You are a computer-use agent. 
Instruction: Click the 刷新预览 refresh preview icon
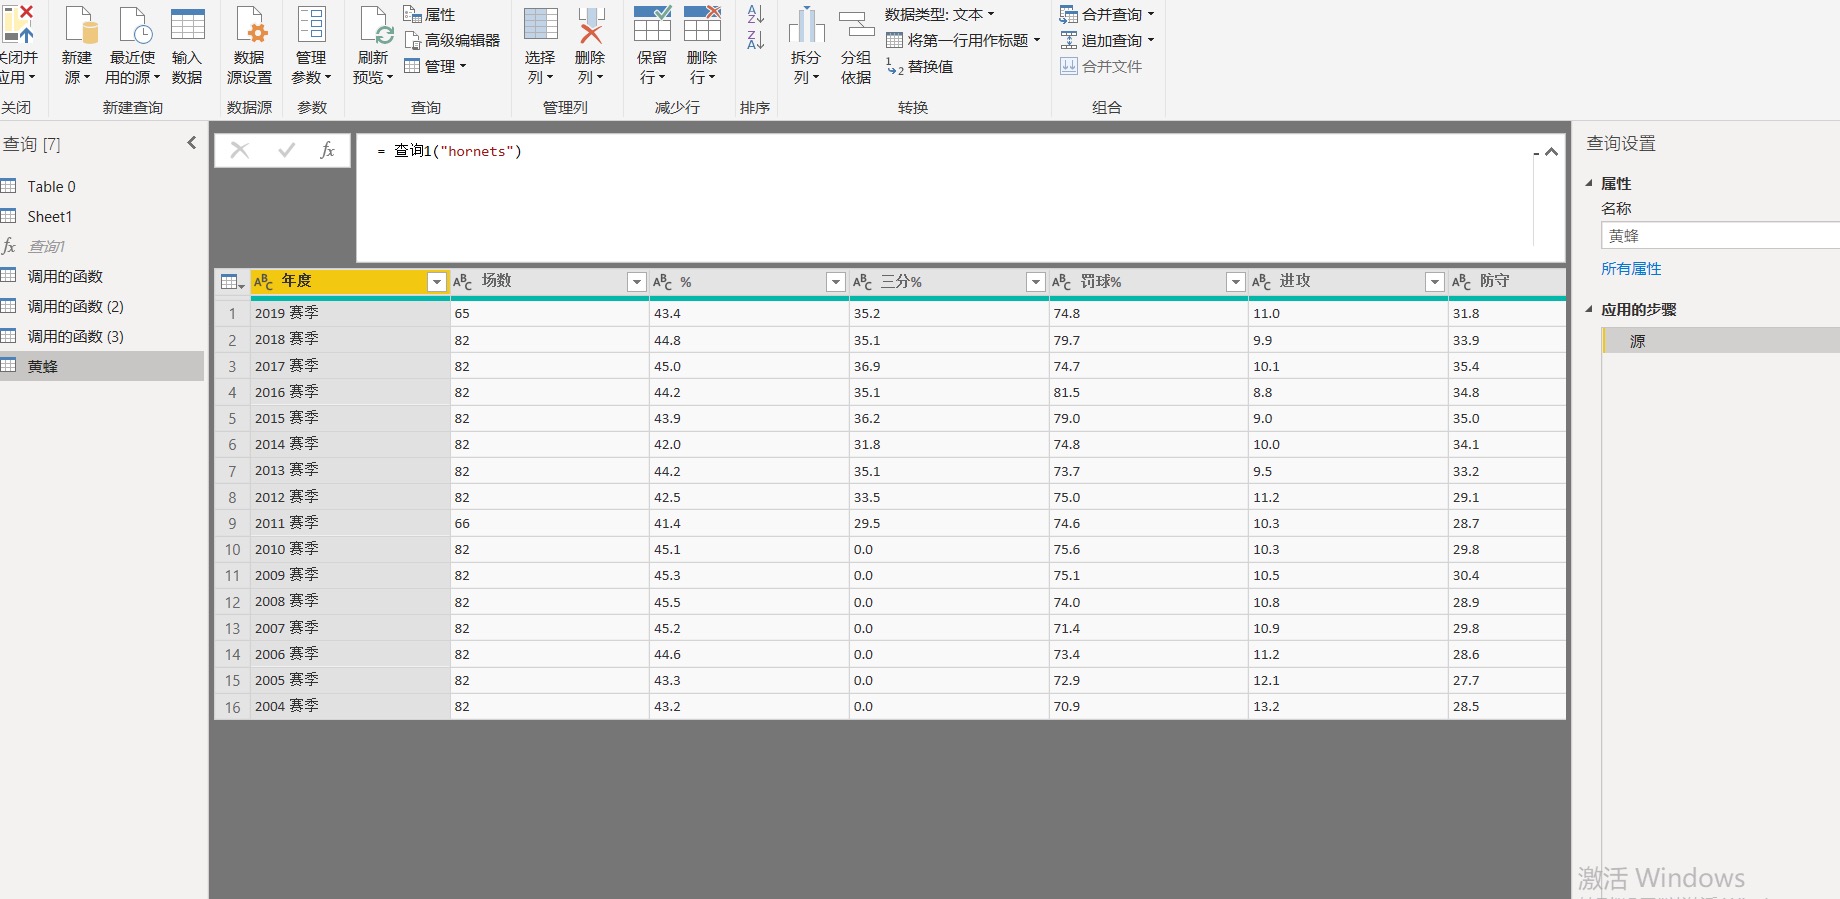pyautogui.click(x=374, y=27)
